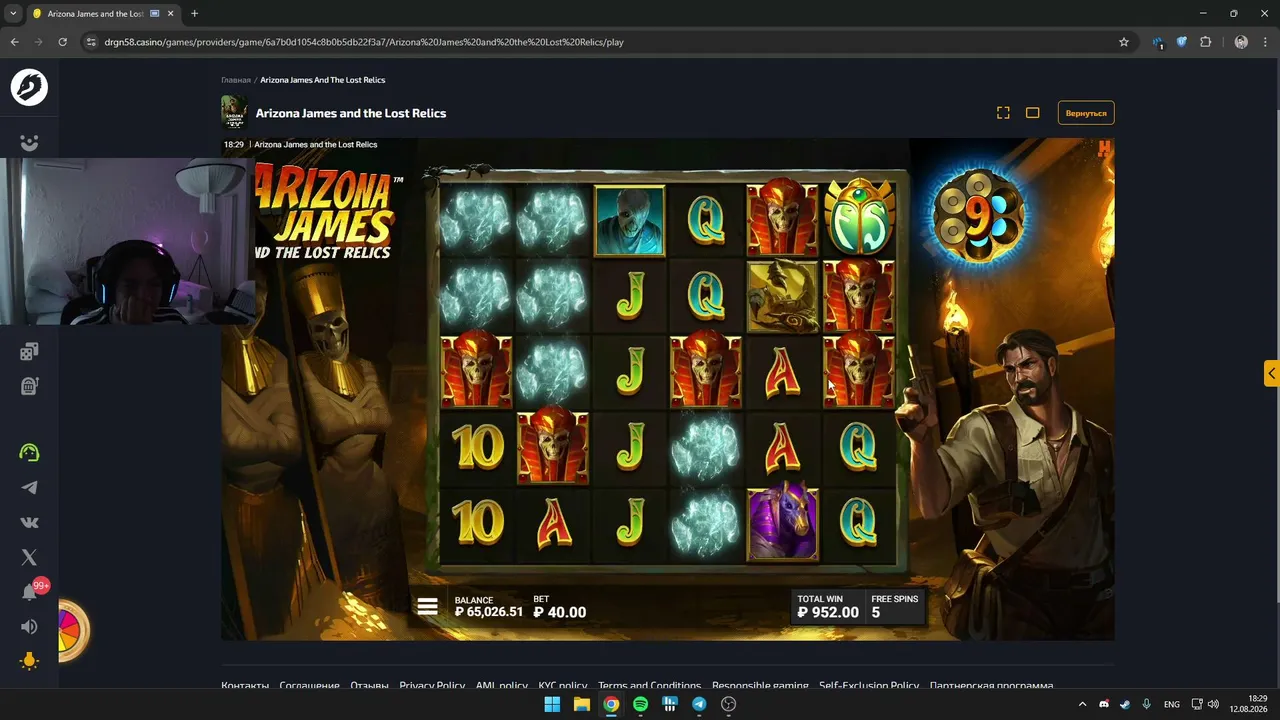
Task: Show hidden system tray icons
Action: pos(1082,704)
